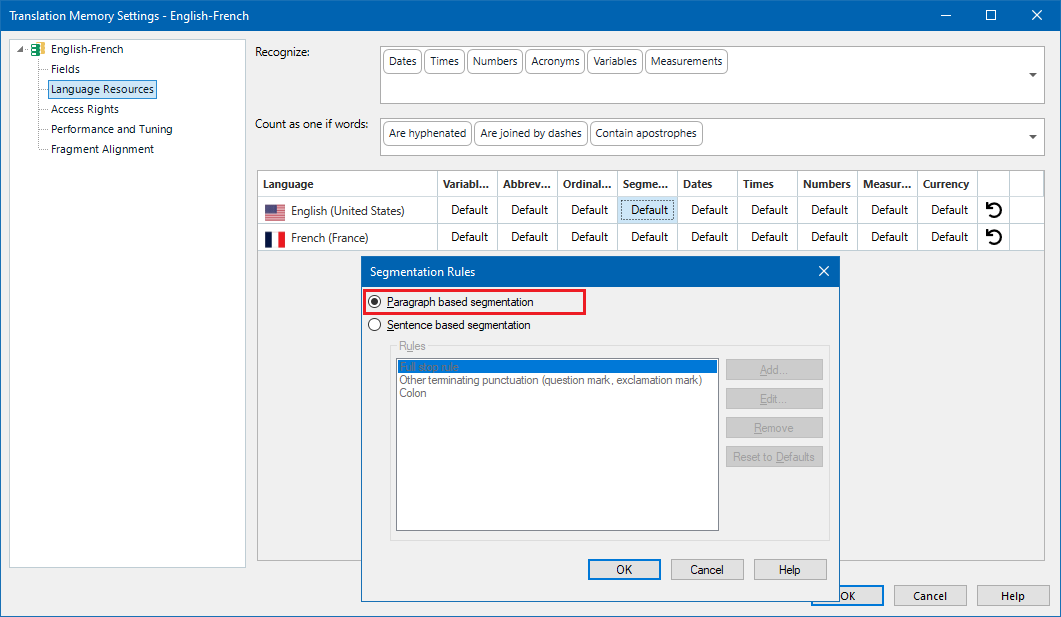This screenshot has width=1061, height=617.
Task: Reset French (France) row to defaults
Action: (993, 237)
